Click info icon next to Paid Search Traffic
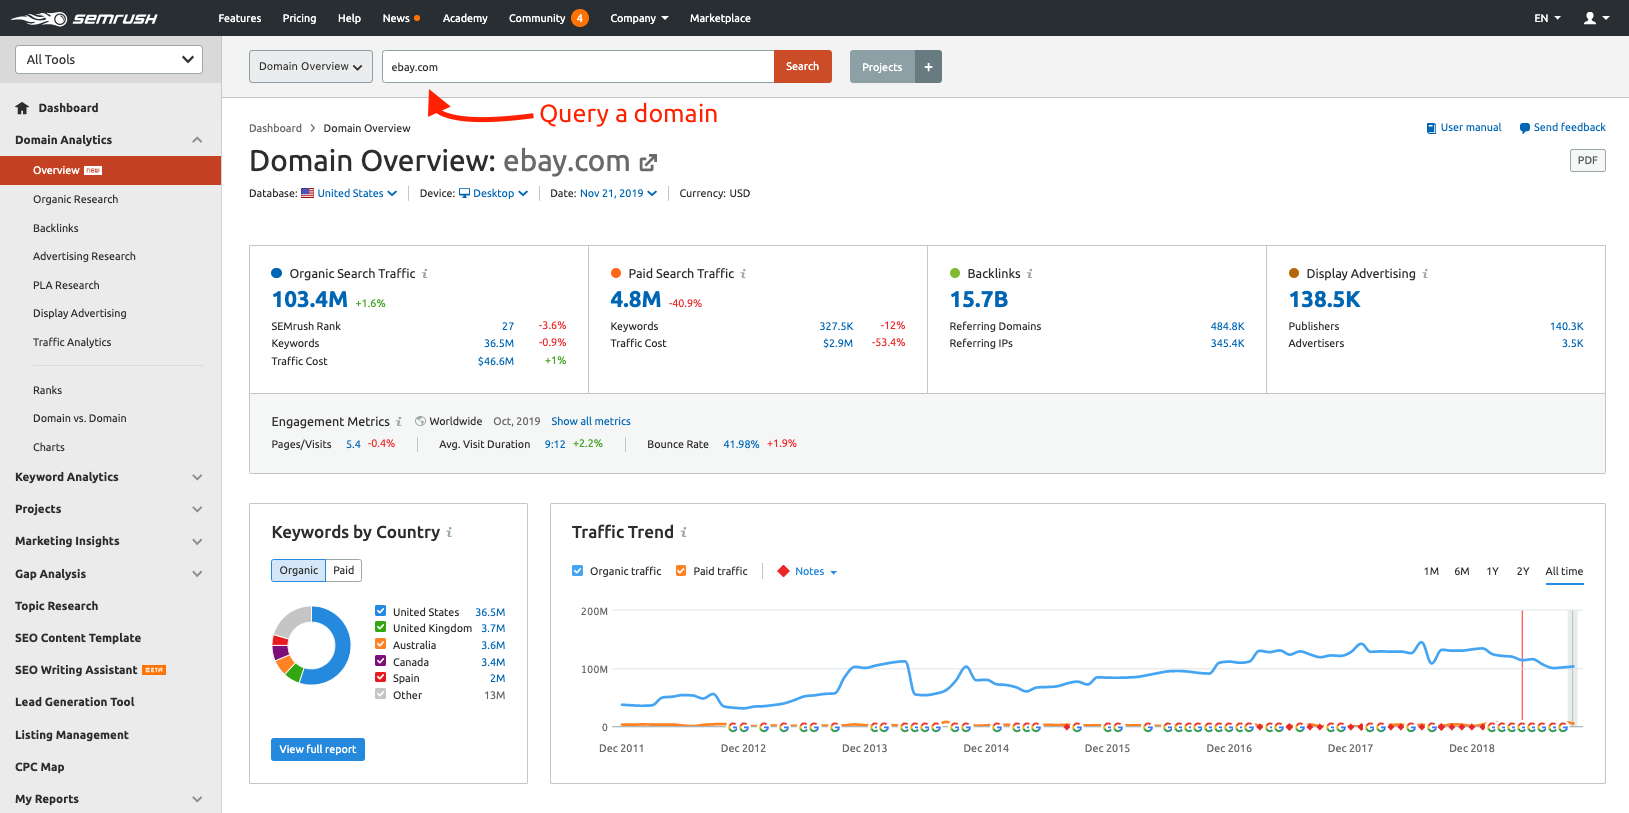The image size is (1629, 813). (743, 274)
